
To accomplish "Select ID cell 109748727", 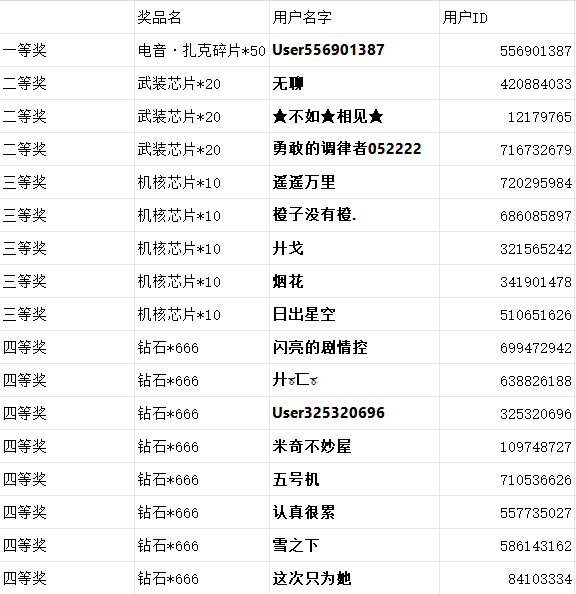I will point(507,446).
